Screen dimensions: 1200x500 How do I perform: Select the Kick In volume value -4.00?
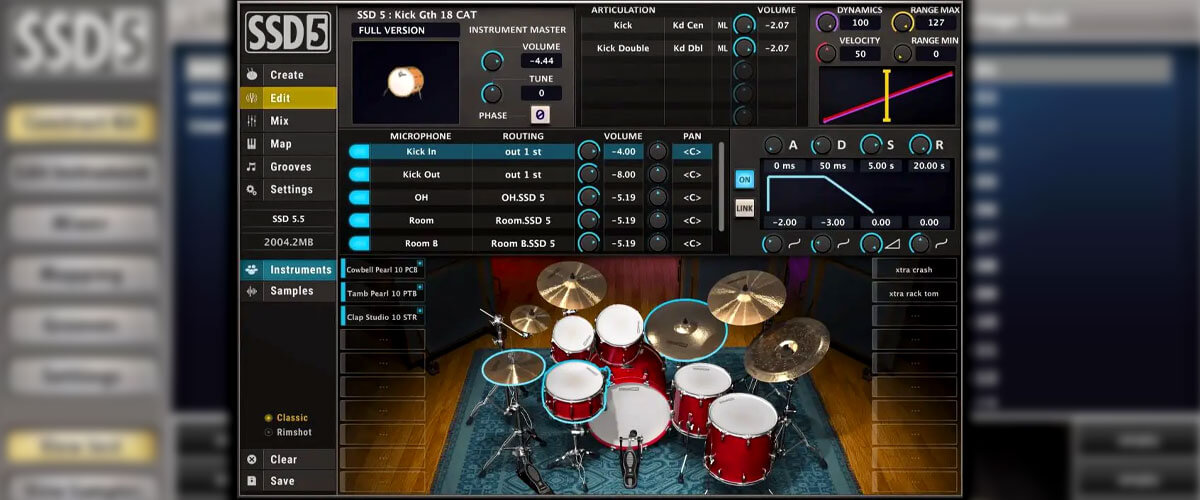click(x=625, y=152)
